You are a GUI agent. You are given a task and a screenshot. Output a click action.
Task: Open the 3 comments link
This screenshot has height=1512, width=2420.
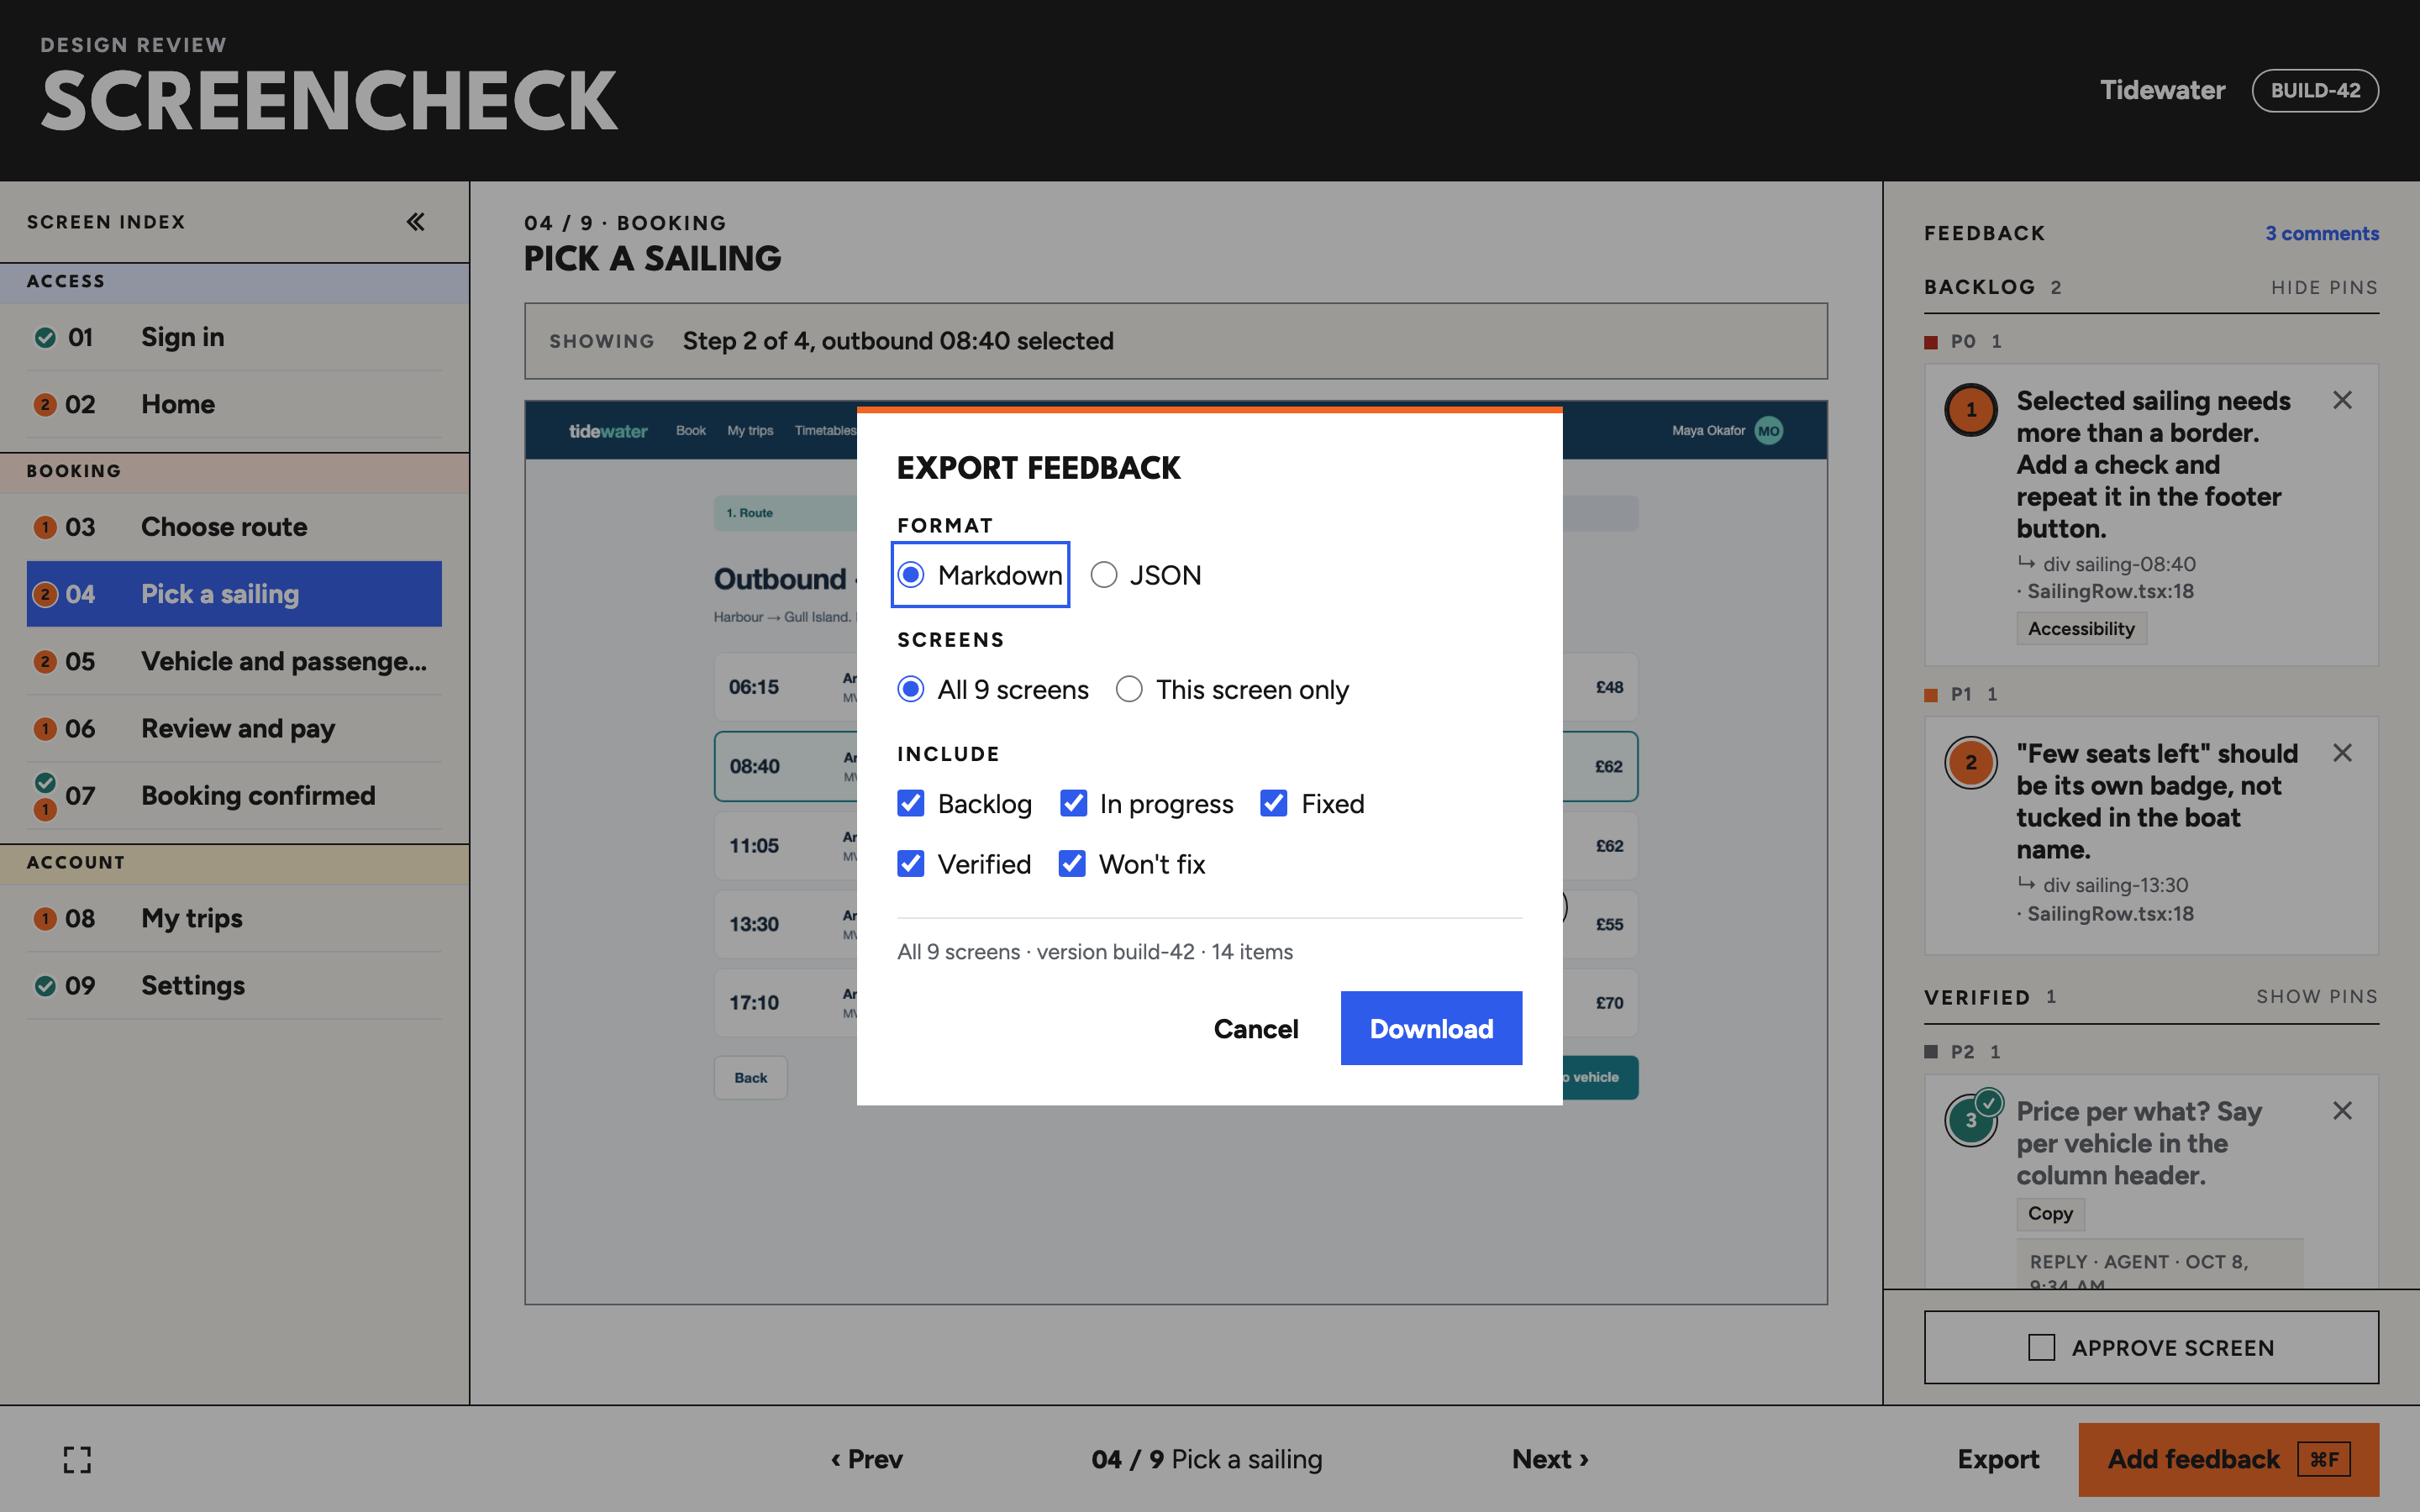(2322, 233)
